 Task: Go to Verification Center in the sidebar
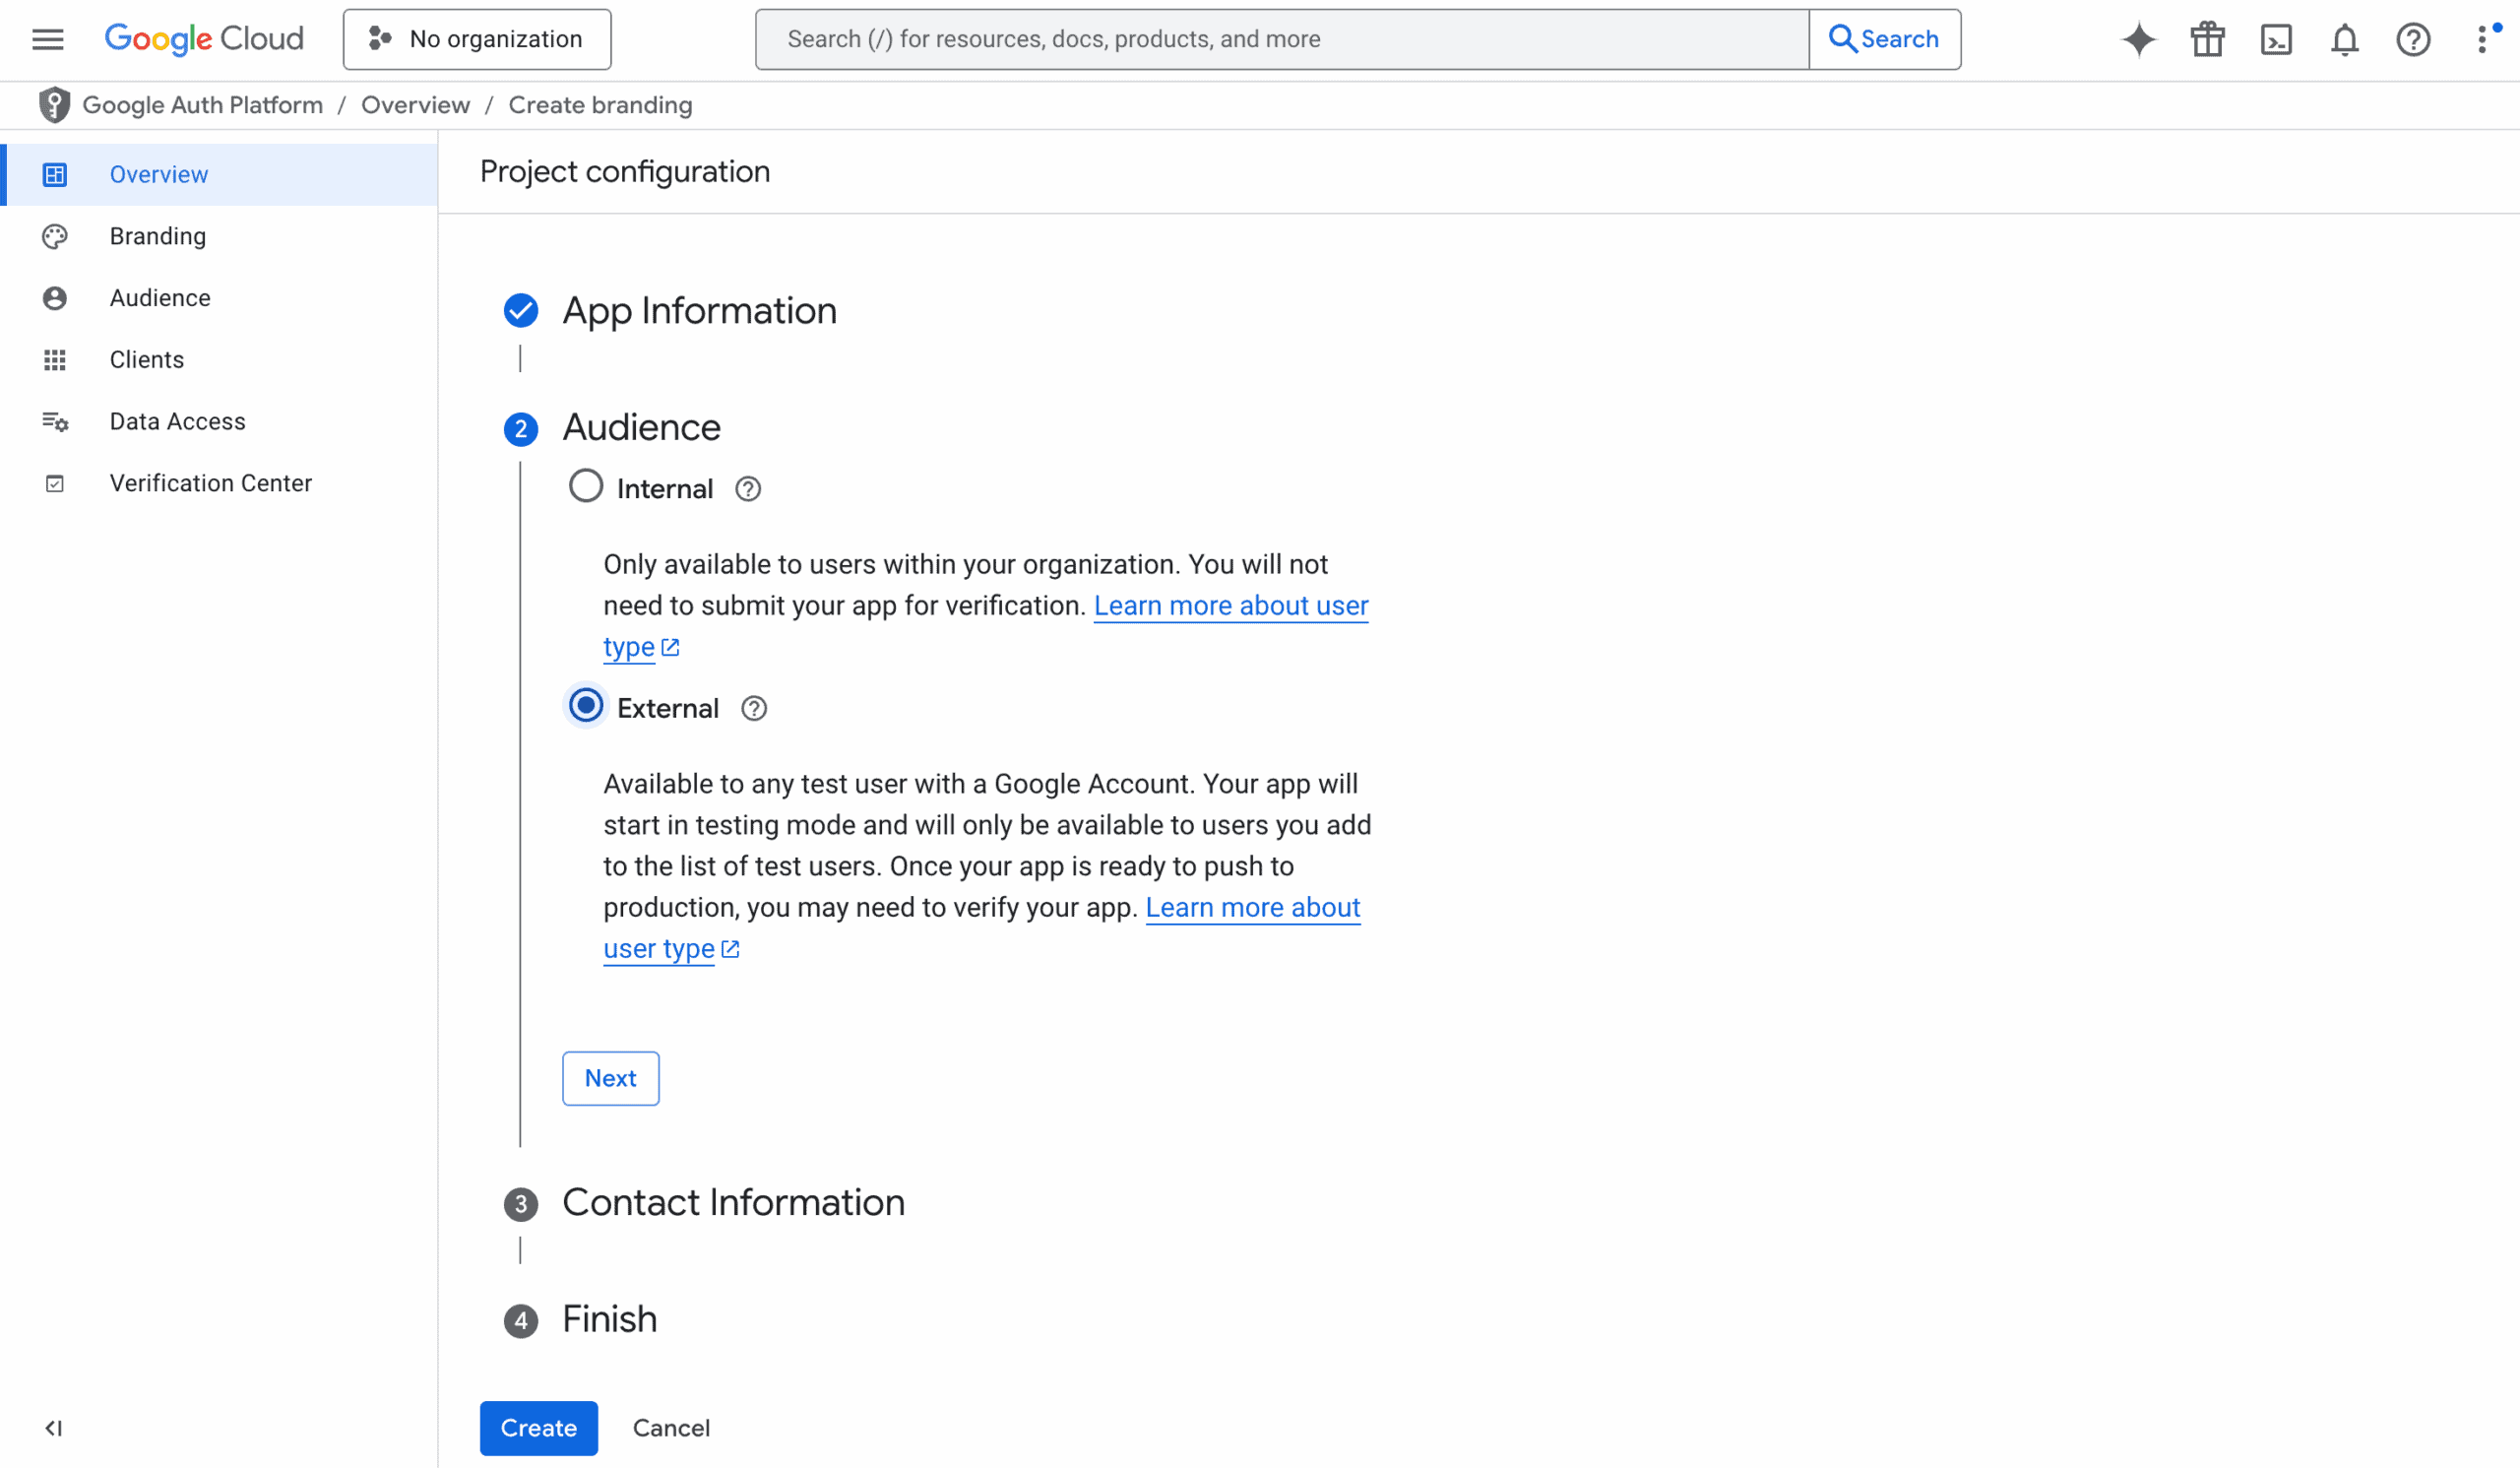pyautogui.click(x=219, y=484)
